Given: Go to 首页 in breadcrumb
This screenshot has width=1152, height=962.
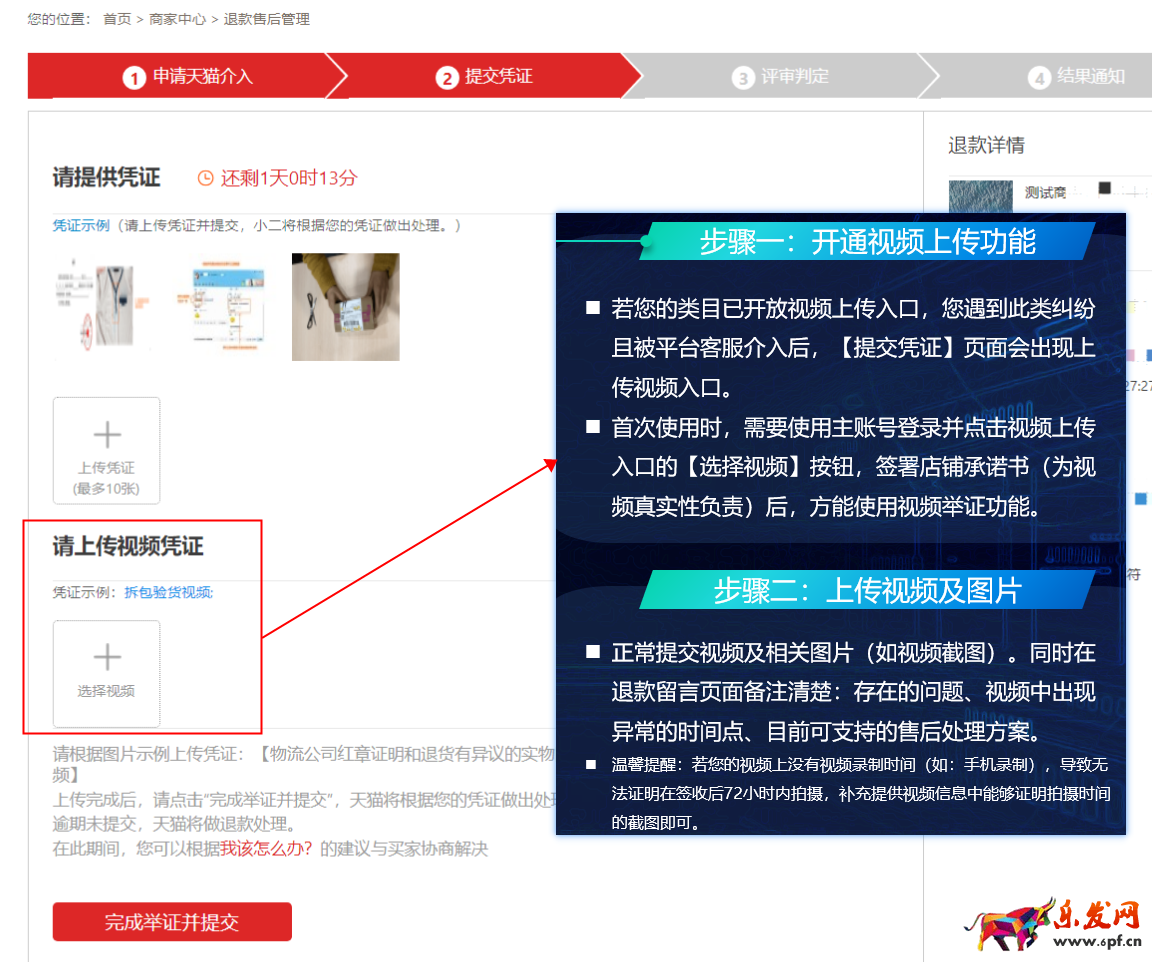Looking at the screenshot, I should [117, 19].
